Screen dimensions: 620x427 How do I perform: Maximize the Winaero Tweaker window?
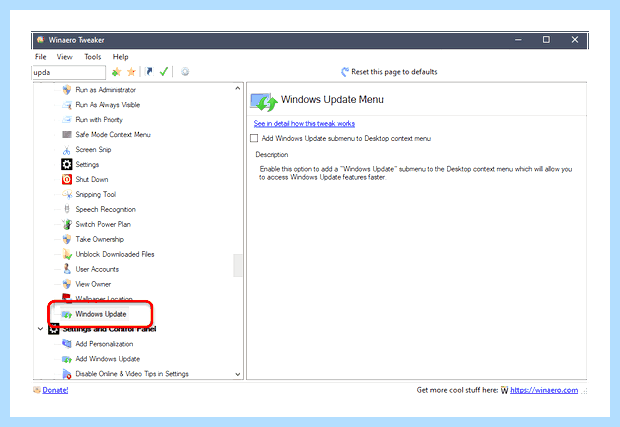pos(546,40)
